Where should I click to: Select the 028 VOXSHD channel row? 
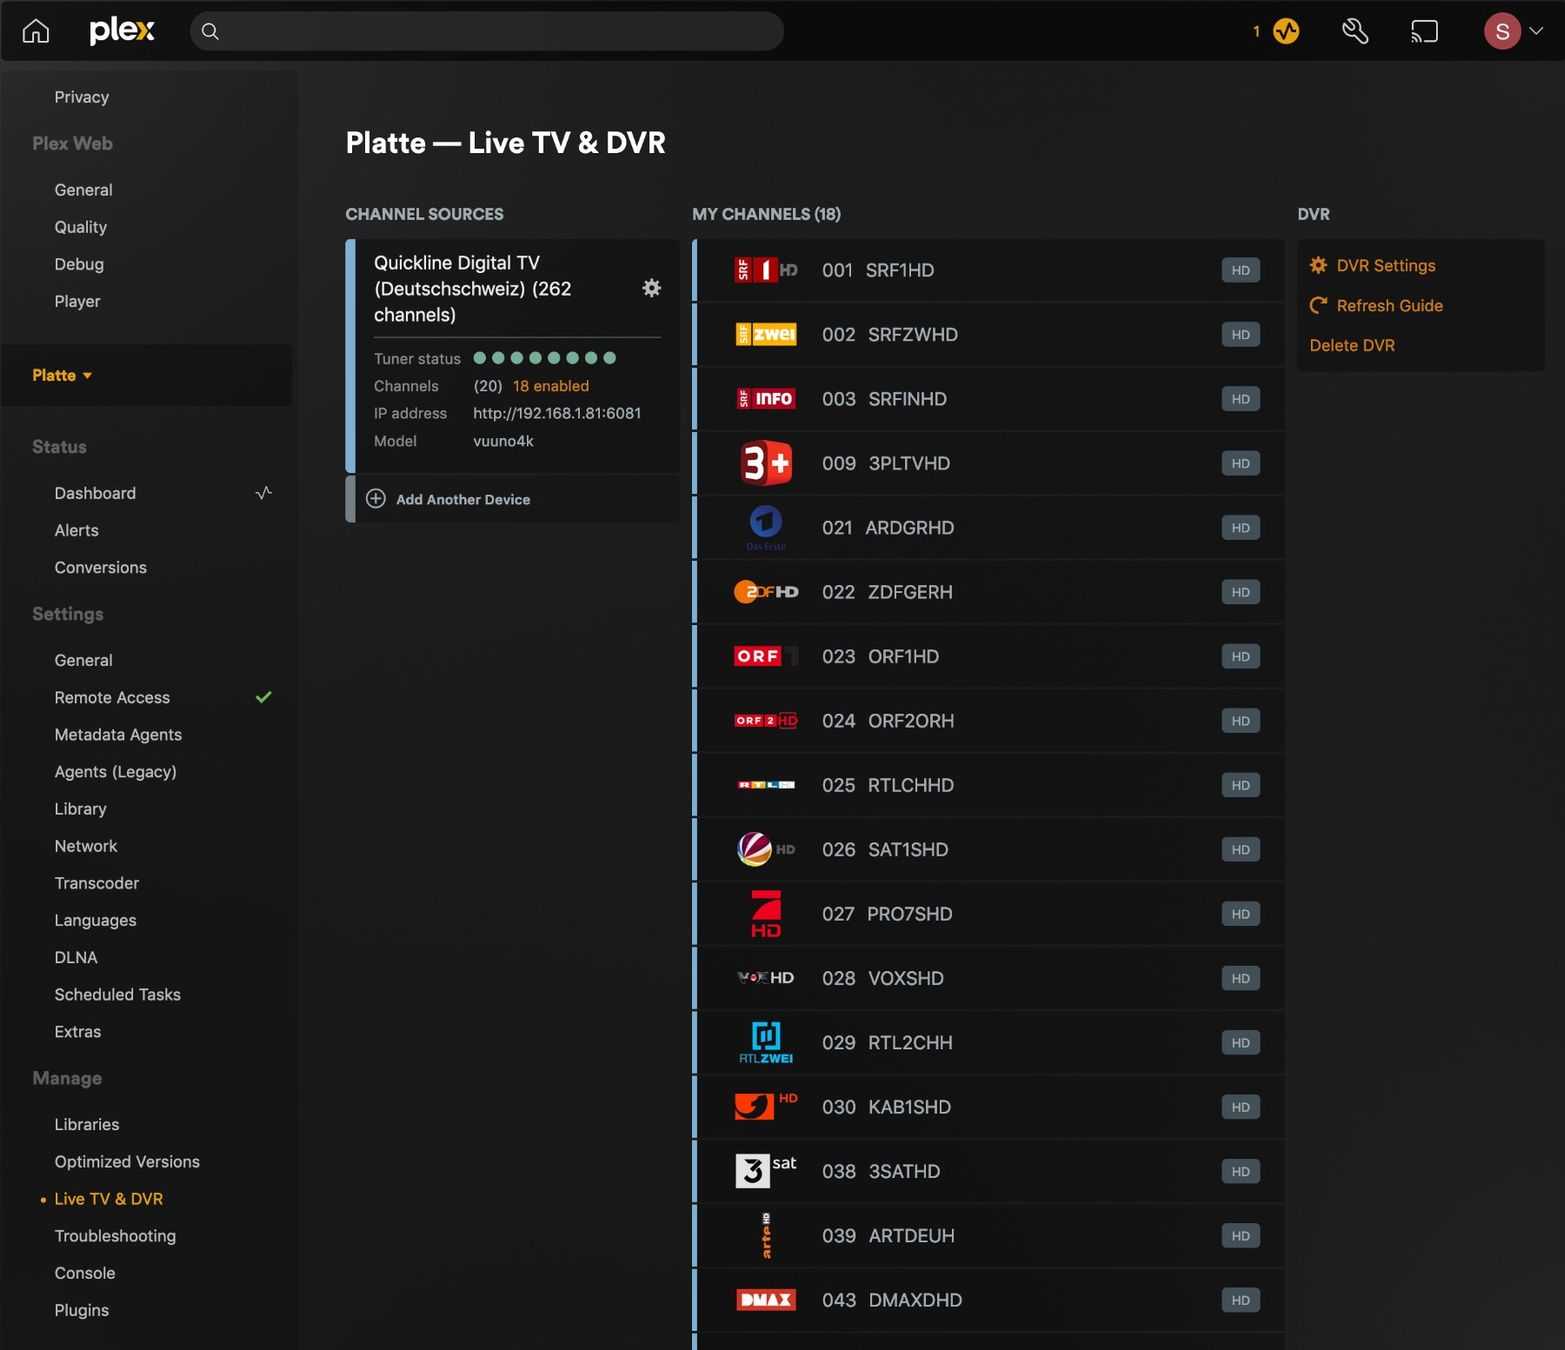[988, 978]
